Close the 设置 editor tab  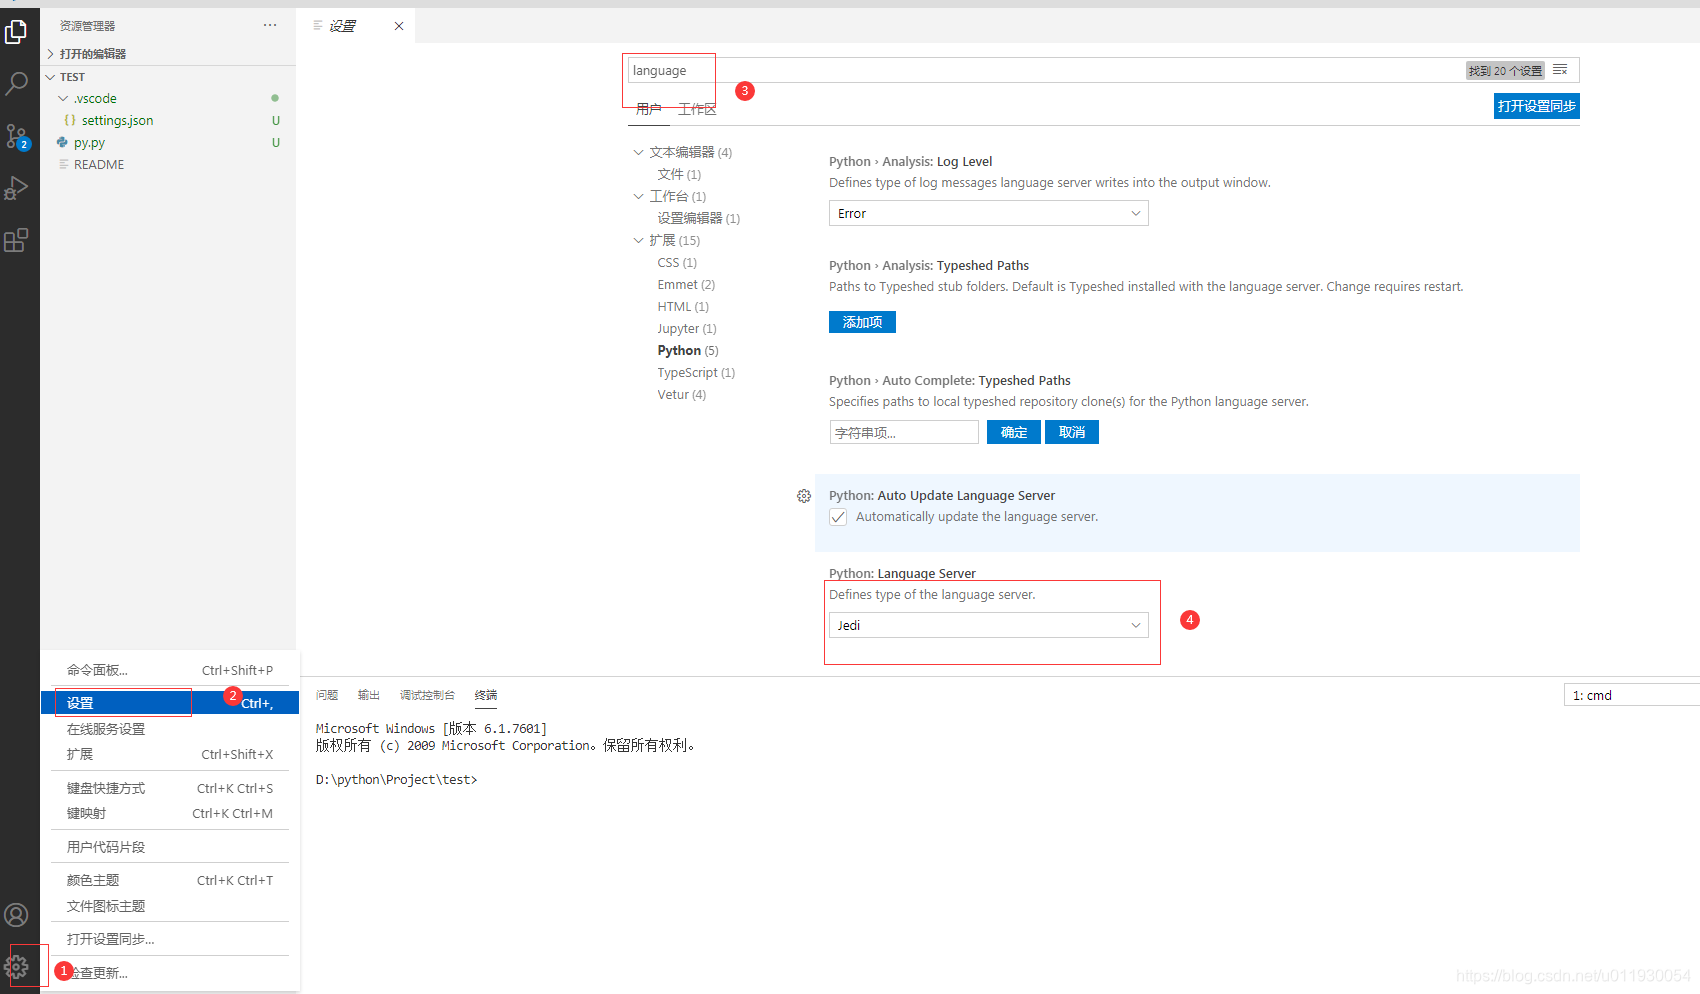coord(399,26)
